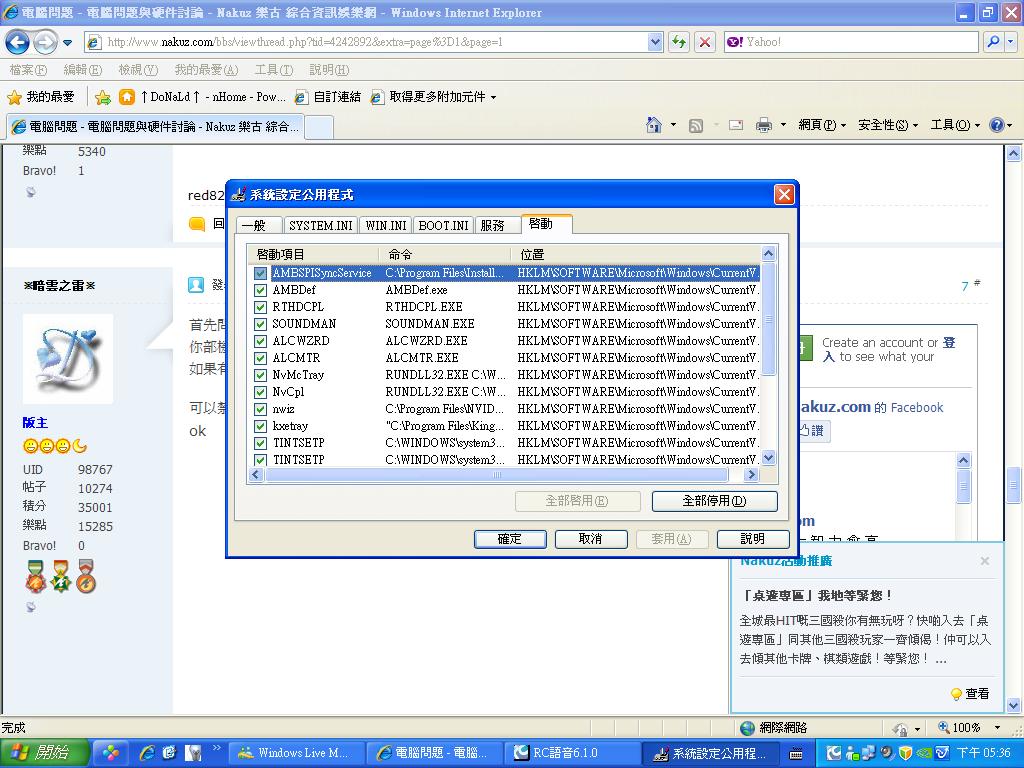The image size is (1024, 768).
Task: Uncheck the AMBDef startup item
Action: [260, 290]
